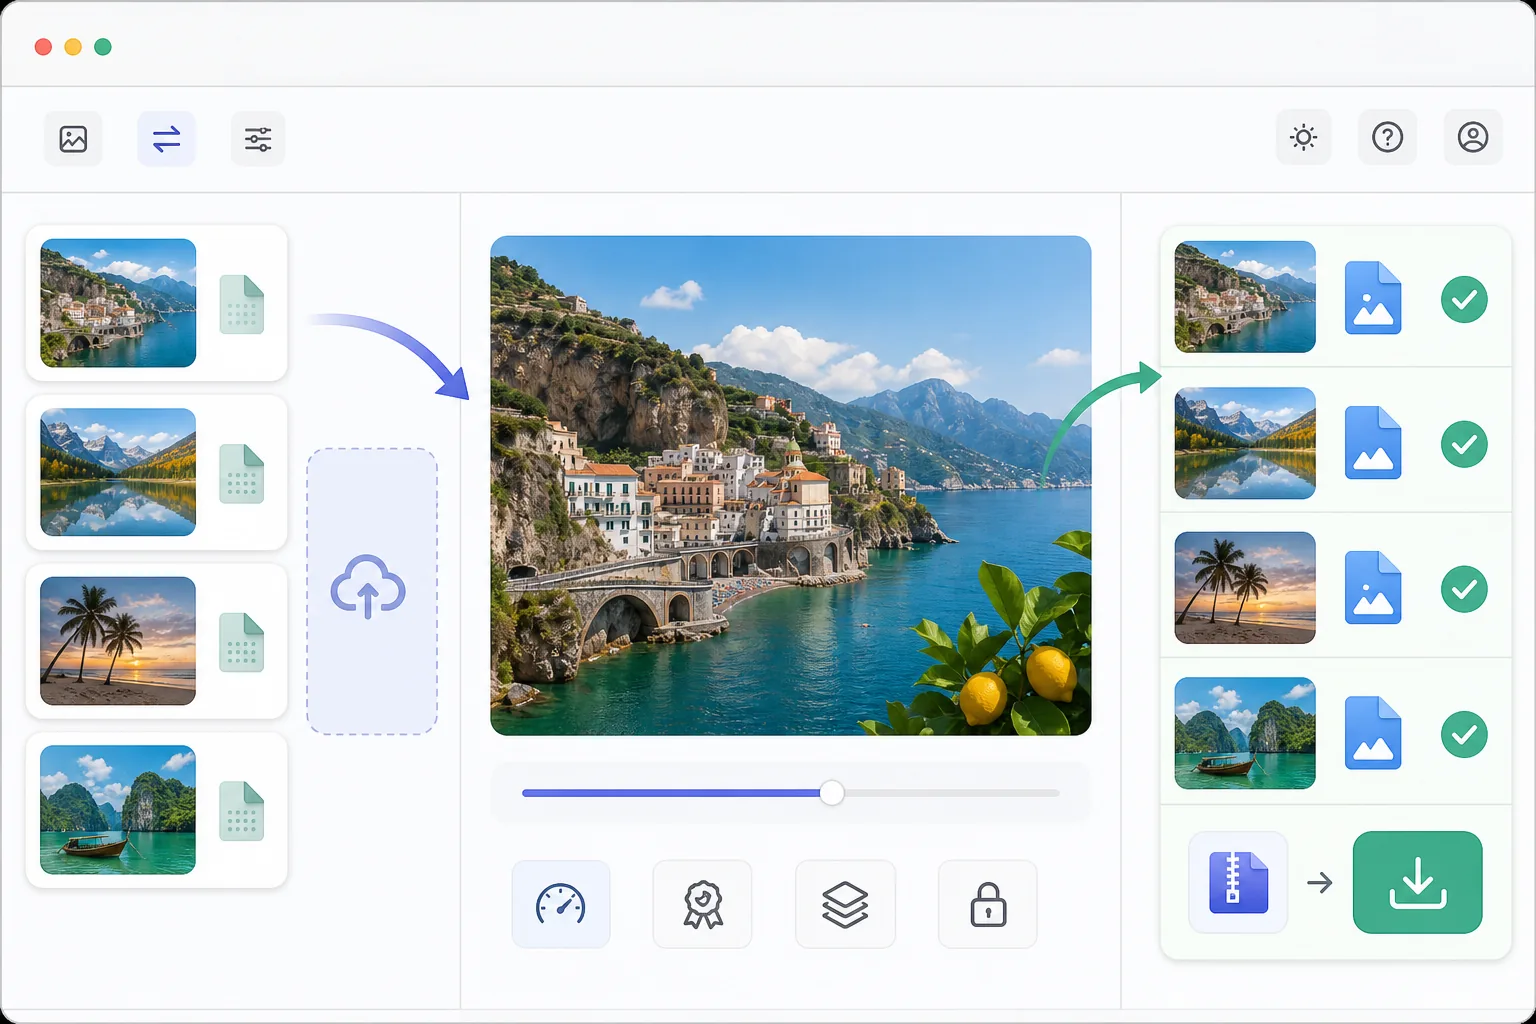The image size is (1536, 1024).
Task: Toggle the sun brightness theme icon
Action: [1303, 137]
